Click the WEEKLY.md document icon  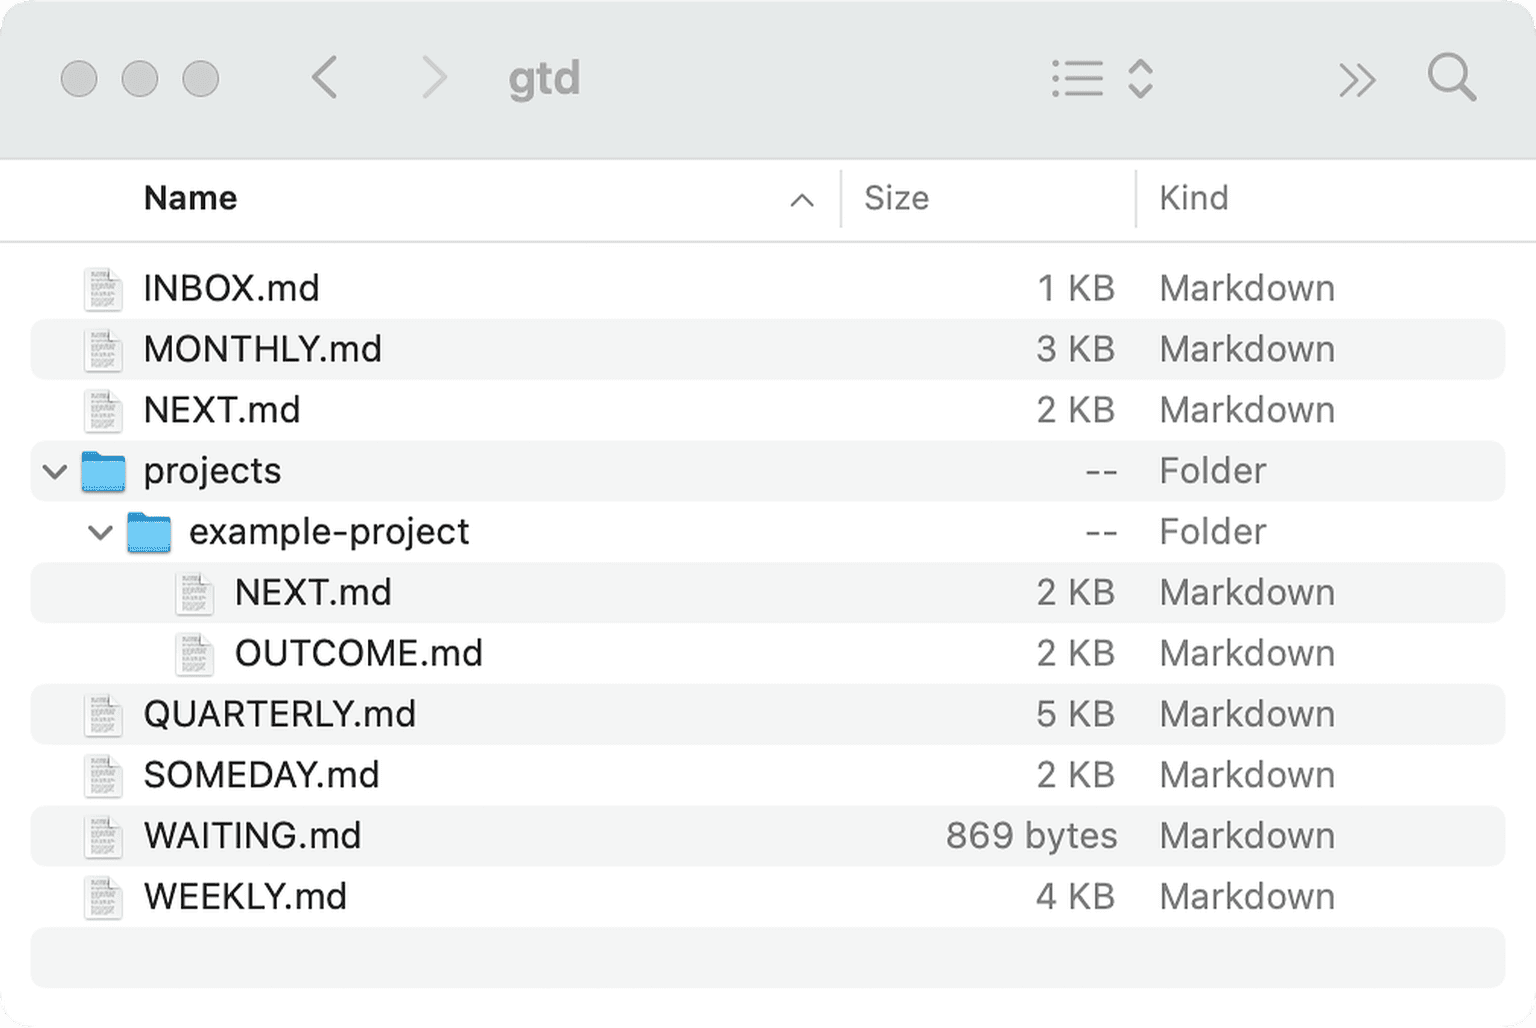click(103, 896)
